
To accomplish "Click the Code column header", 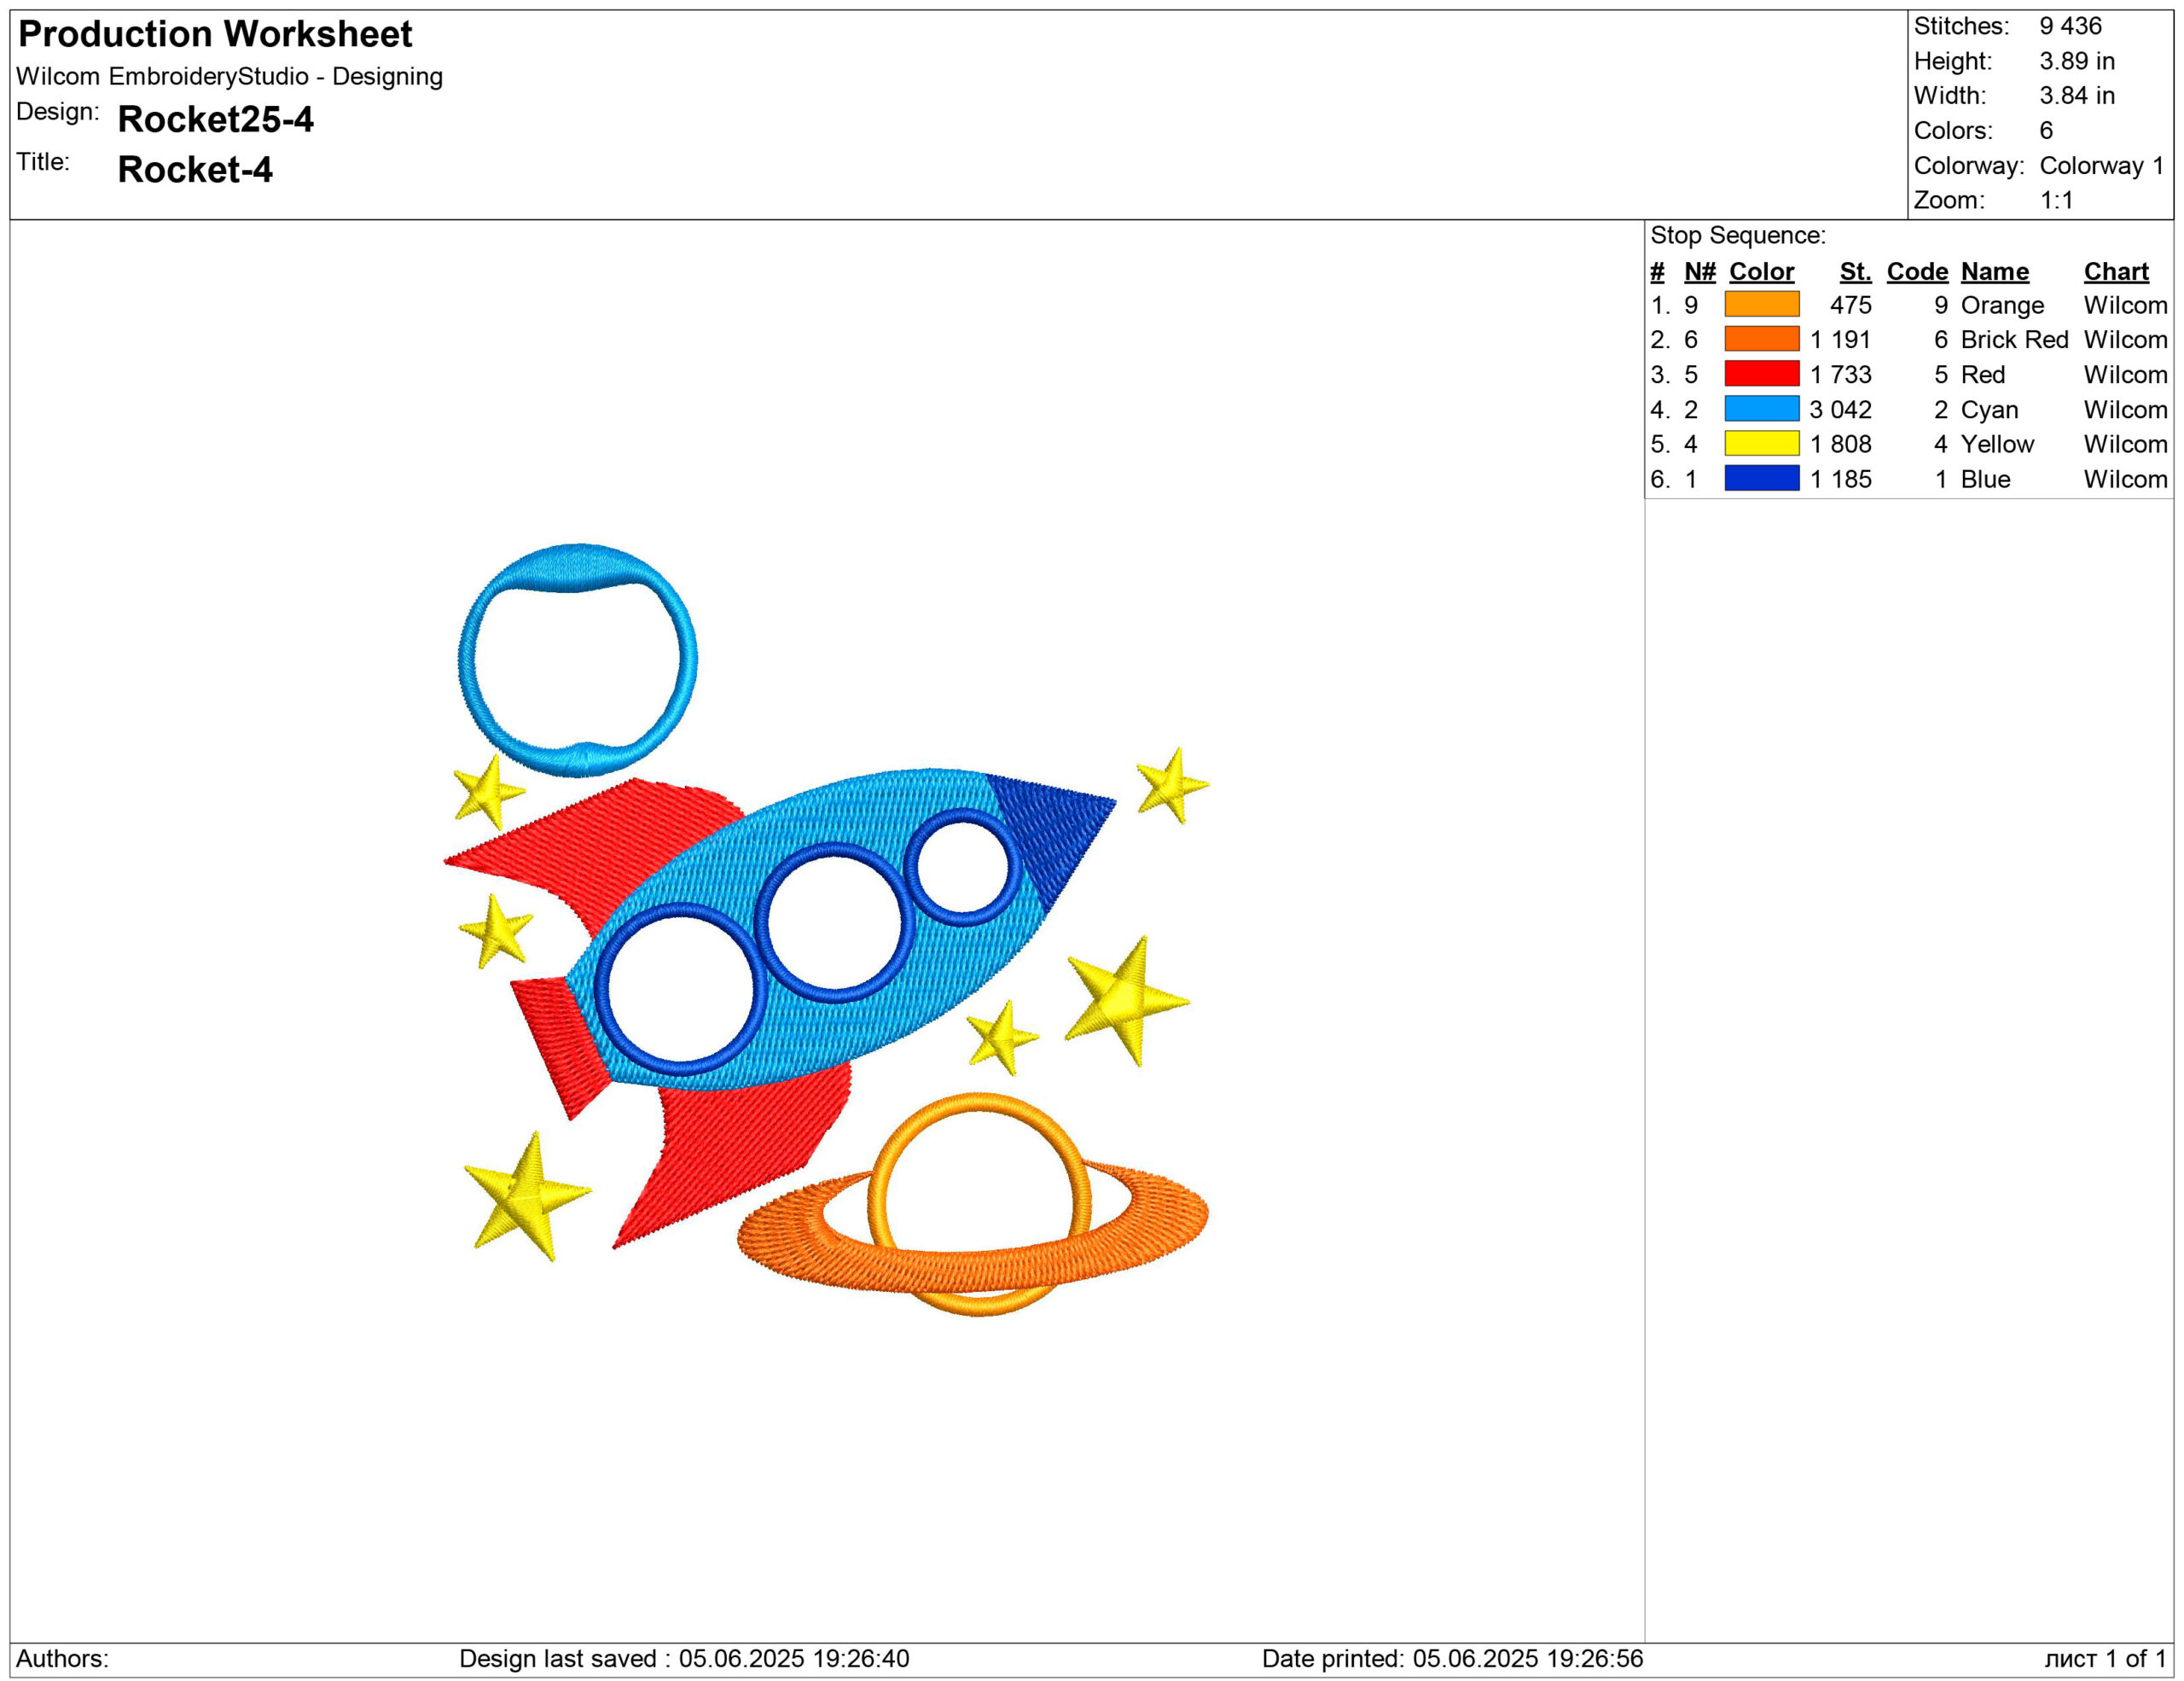I will tap(1916, 271).
